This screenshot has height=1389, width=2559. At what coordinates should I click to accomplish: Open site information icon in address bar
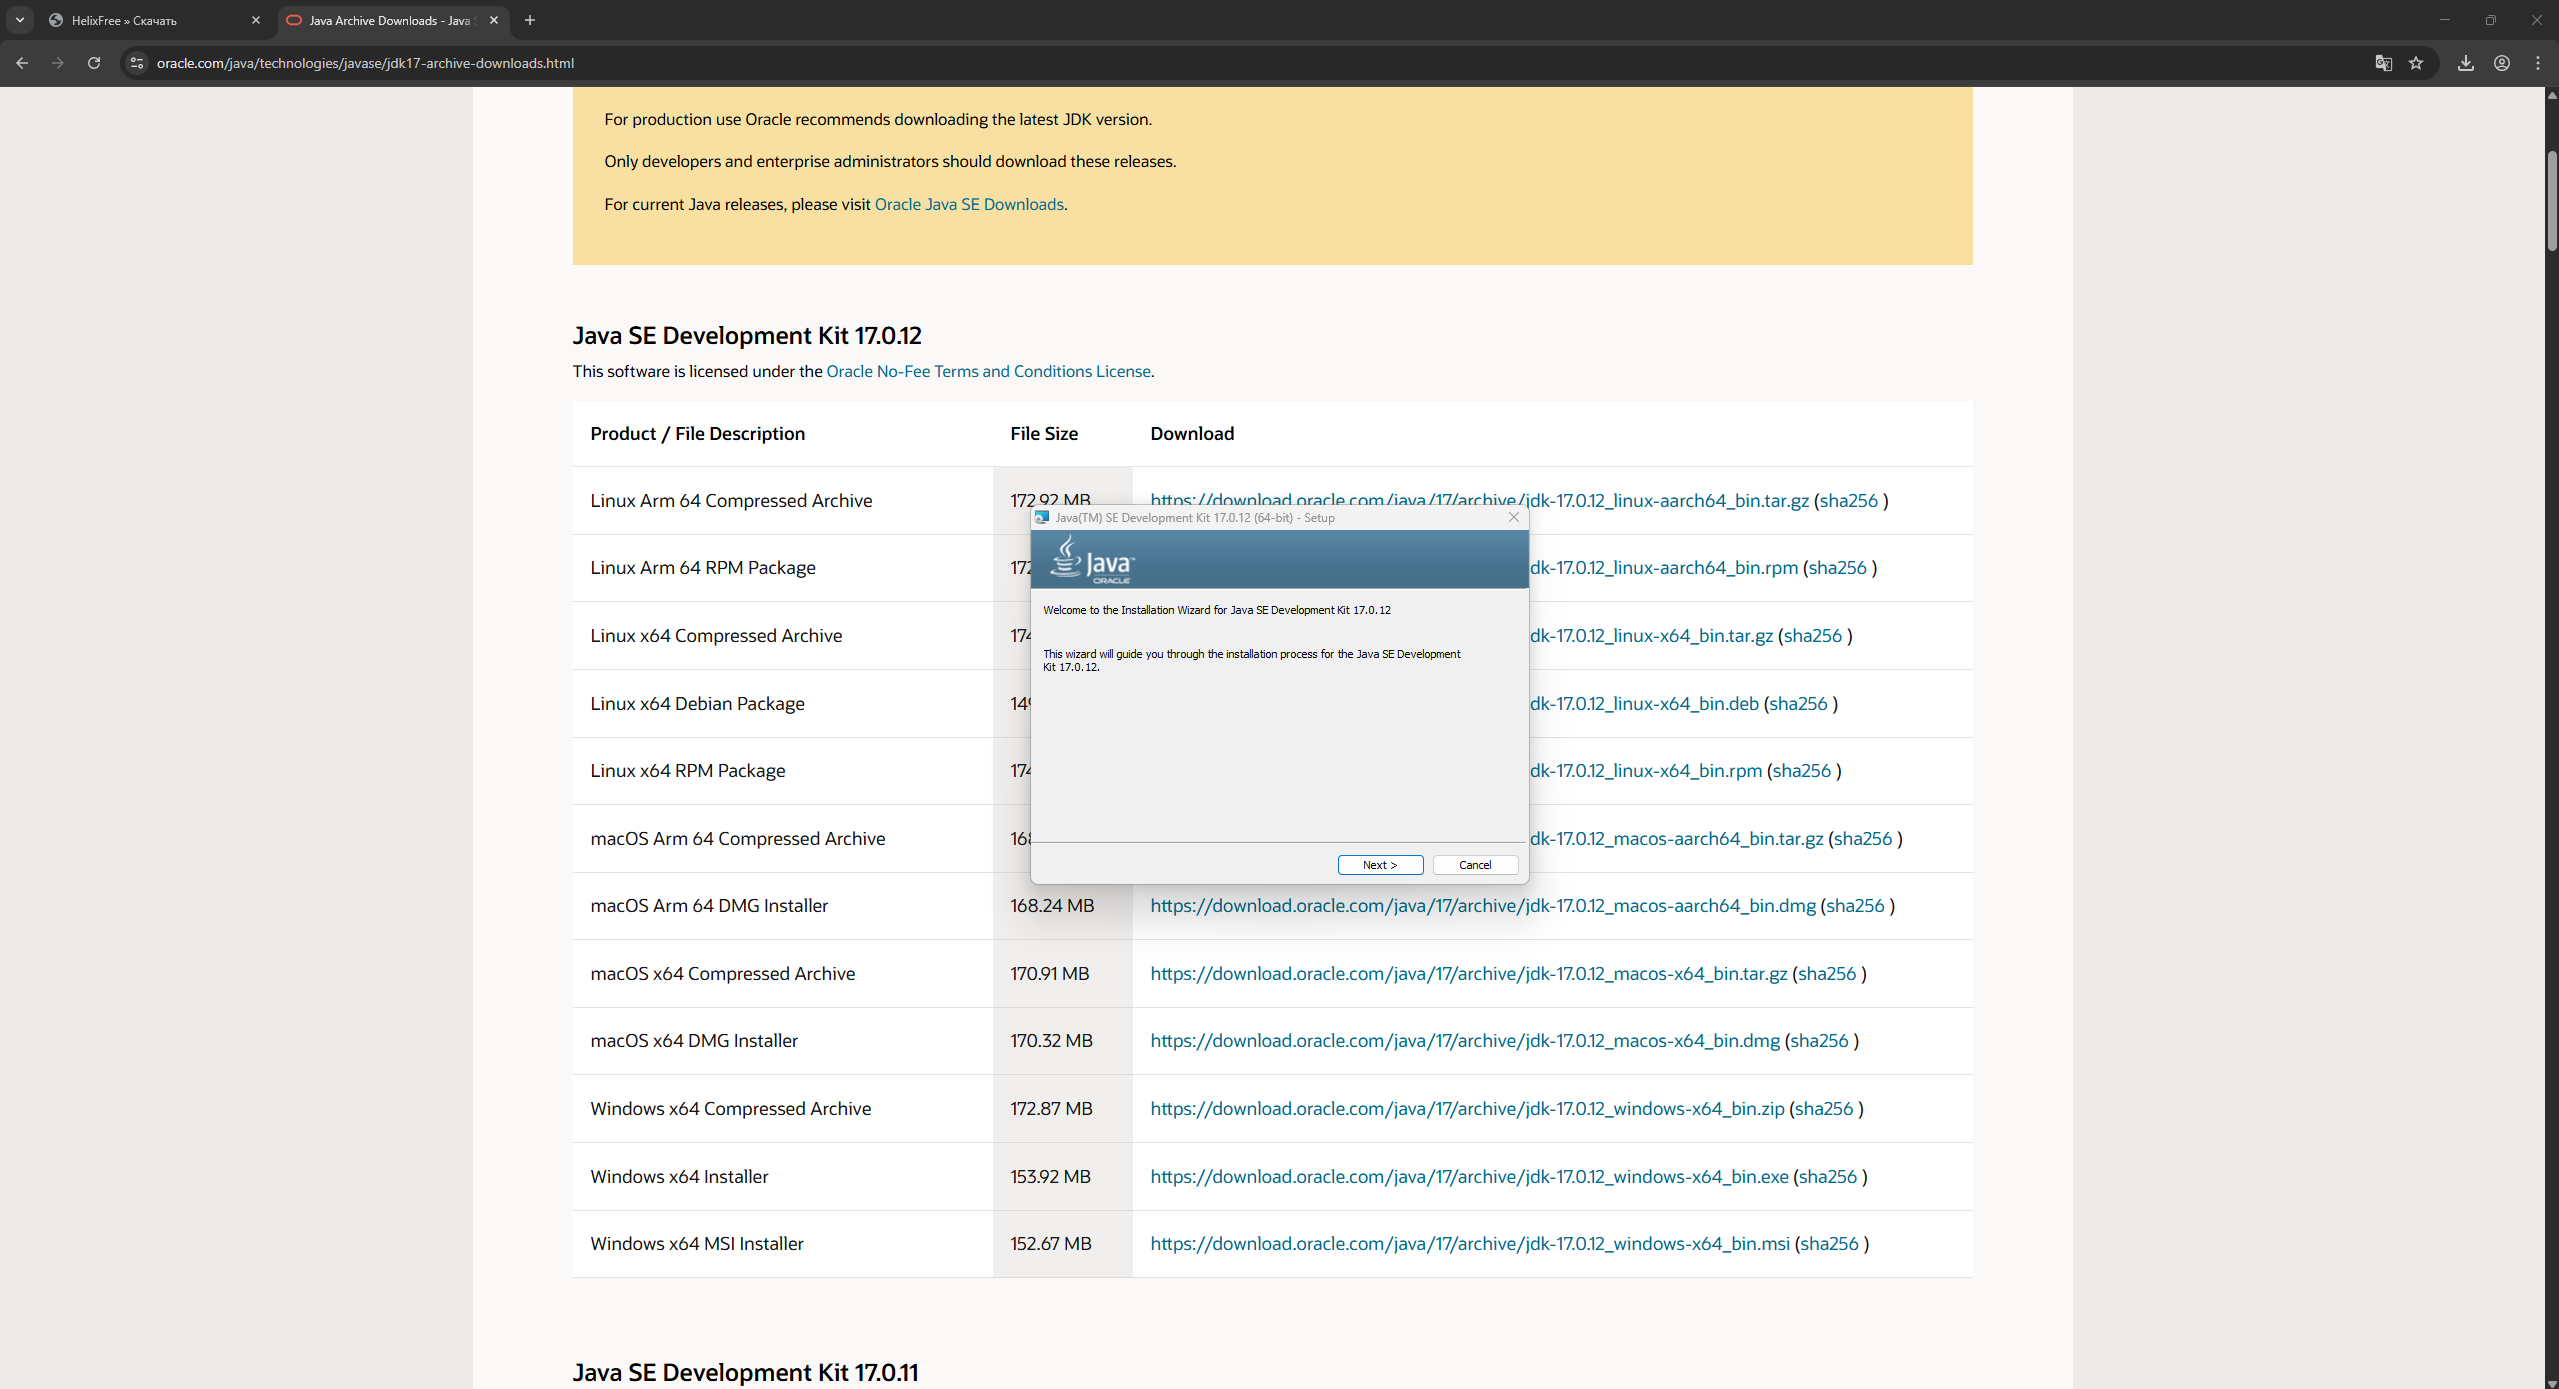coord(137,63)
